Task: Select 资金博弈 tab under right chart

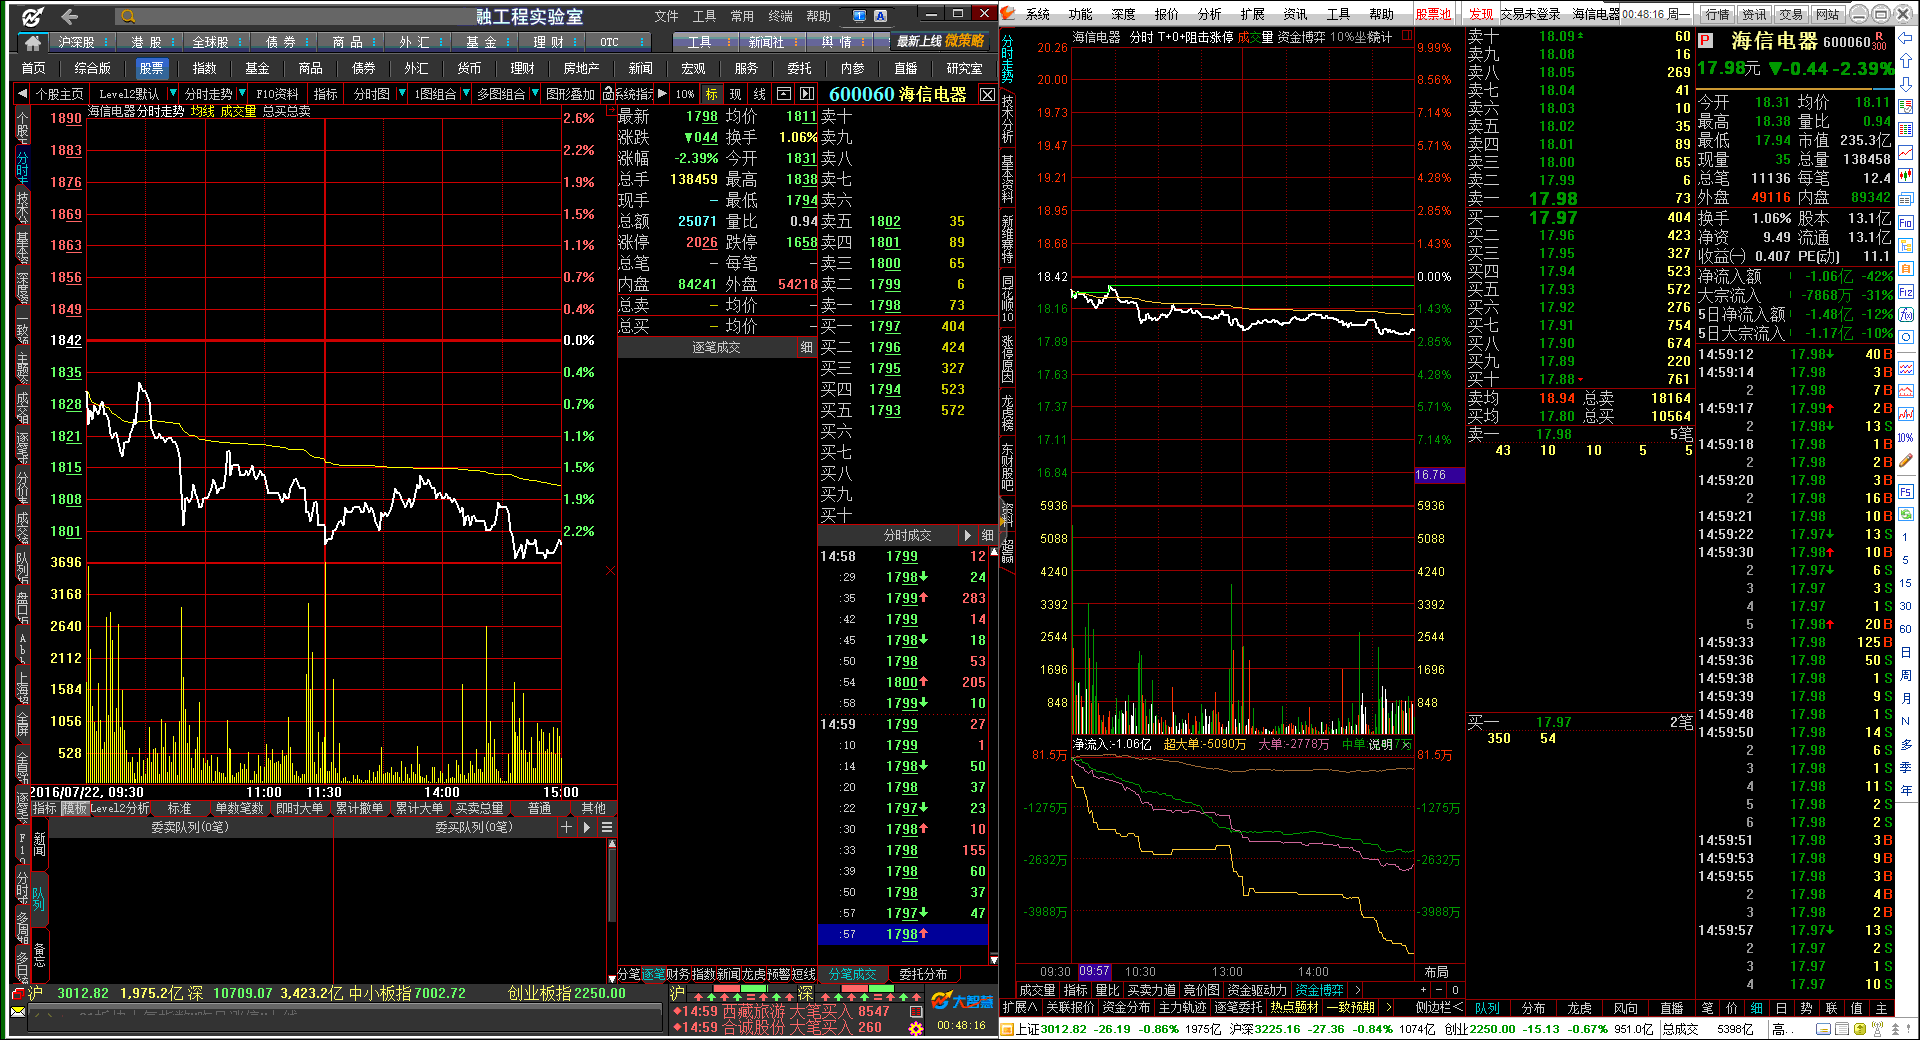Action: [x=1319, y=990]
